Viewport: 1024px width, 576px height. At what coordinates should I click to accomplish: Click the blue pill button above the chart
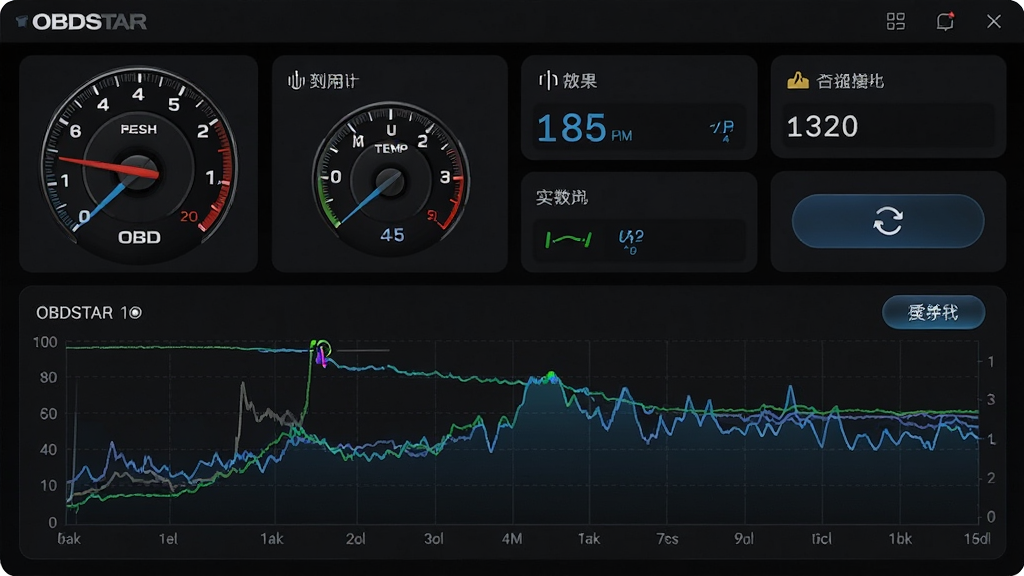point(933,312)
